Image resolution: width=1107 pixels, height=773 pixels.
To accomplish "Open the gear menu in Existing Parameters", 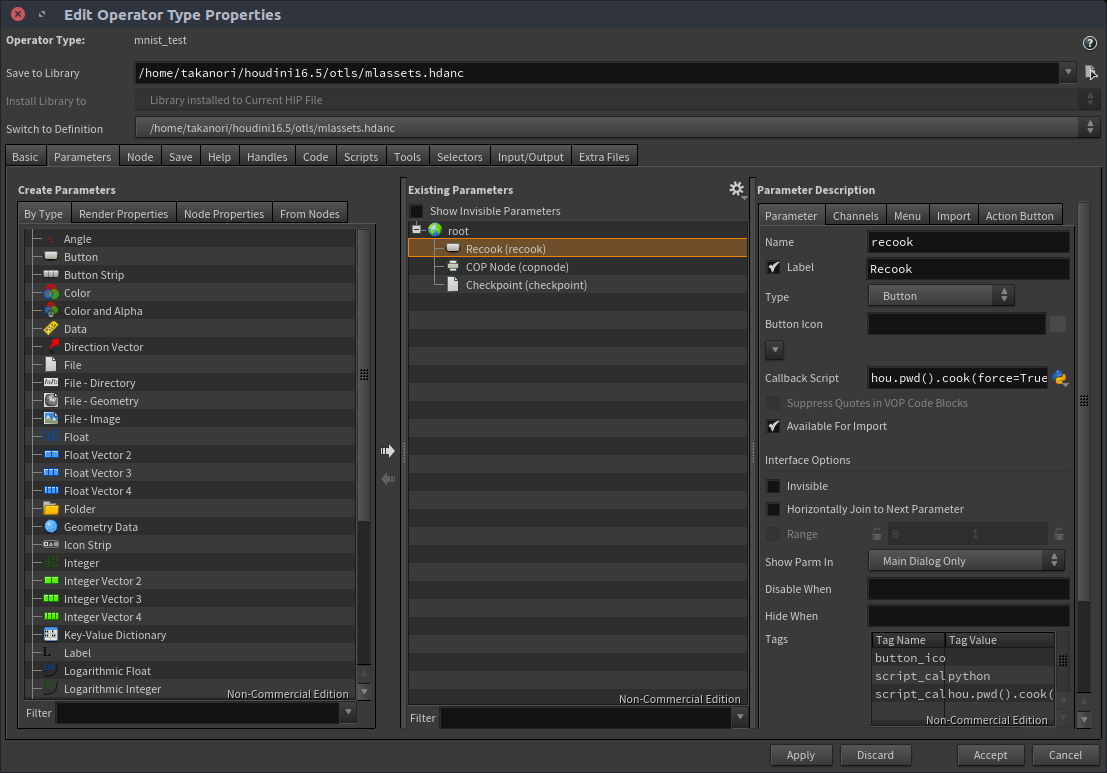I will pos(738,189).
